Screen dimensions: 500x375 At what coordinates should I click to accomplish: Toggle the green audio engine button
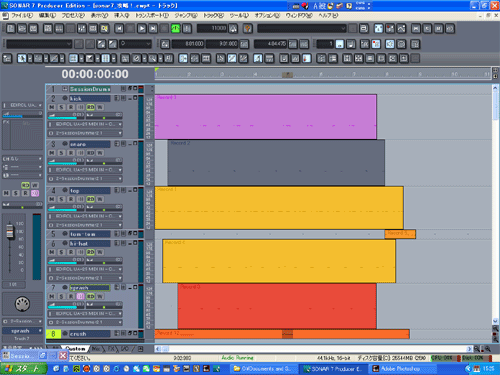point(175,29)
